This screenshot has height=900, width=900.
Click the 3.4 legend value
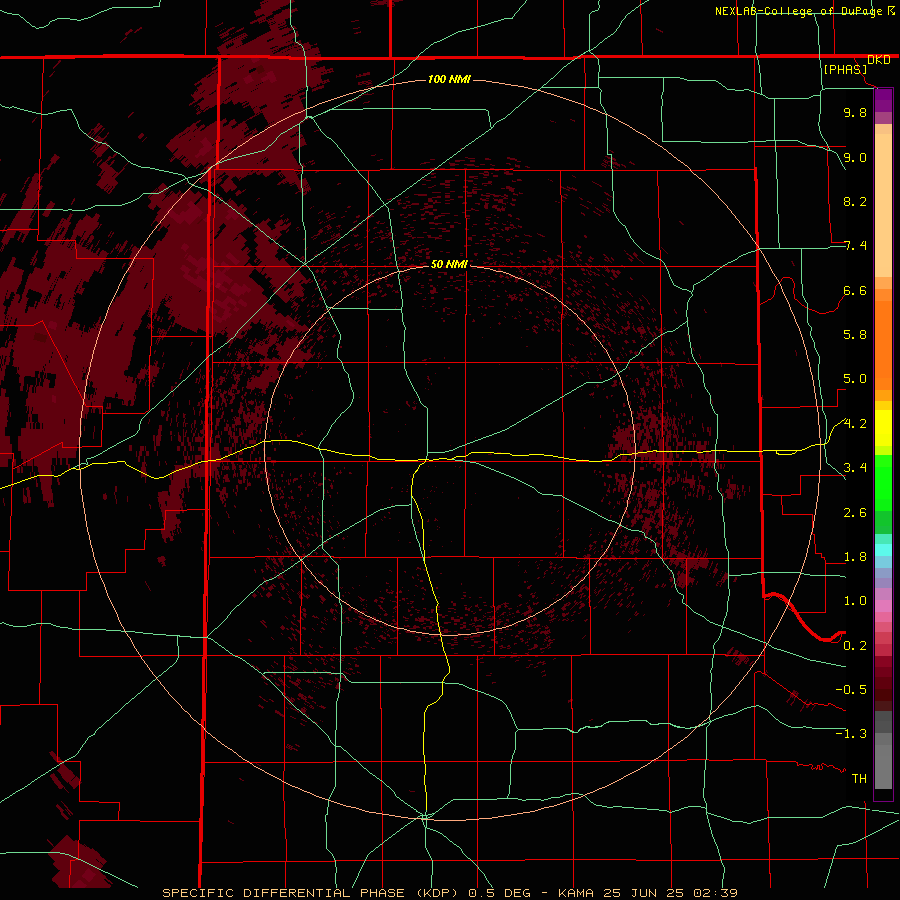click(x=855, y=468)
